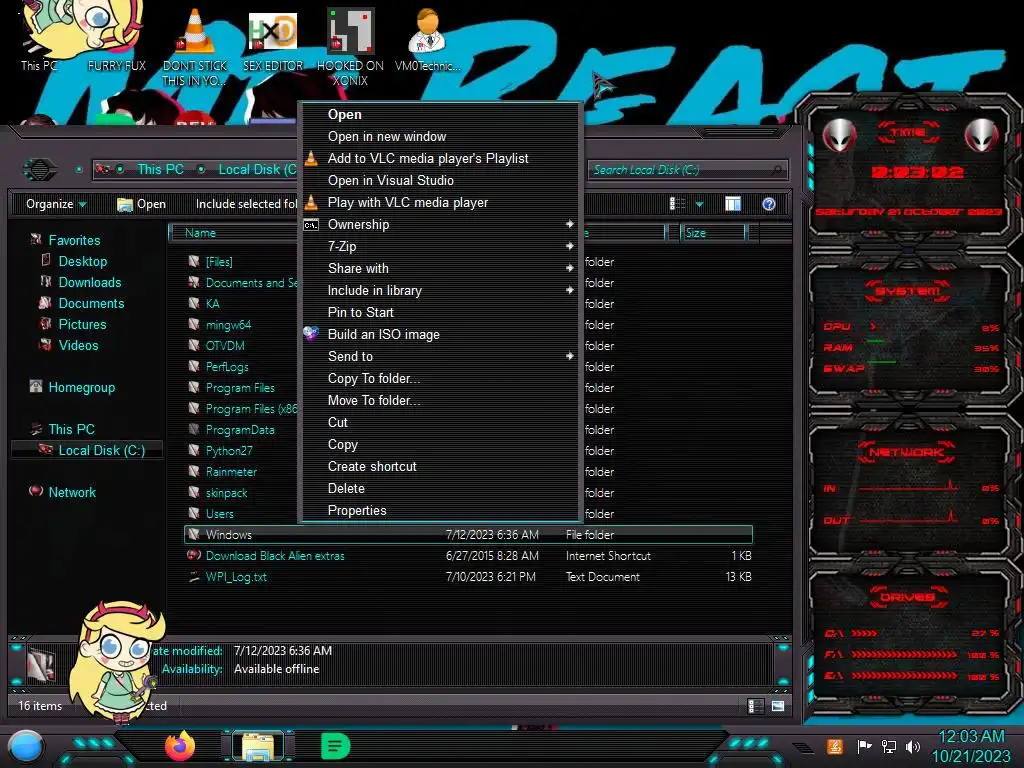
Task: Click the Explorer back navigation button
Action: coord(40,170)
